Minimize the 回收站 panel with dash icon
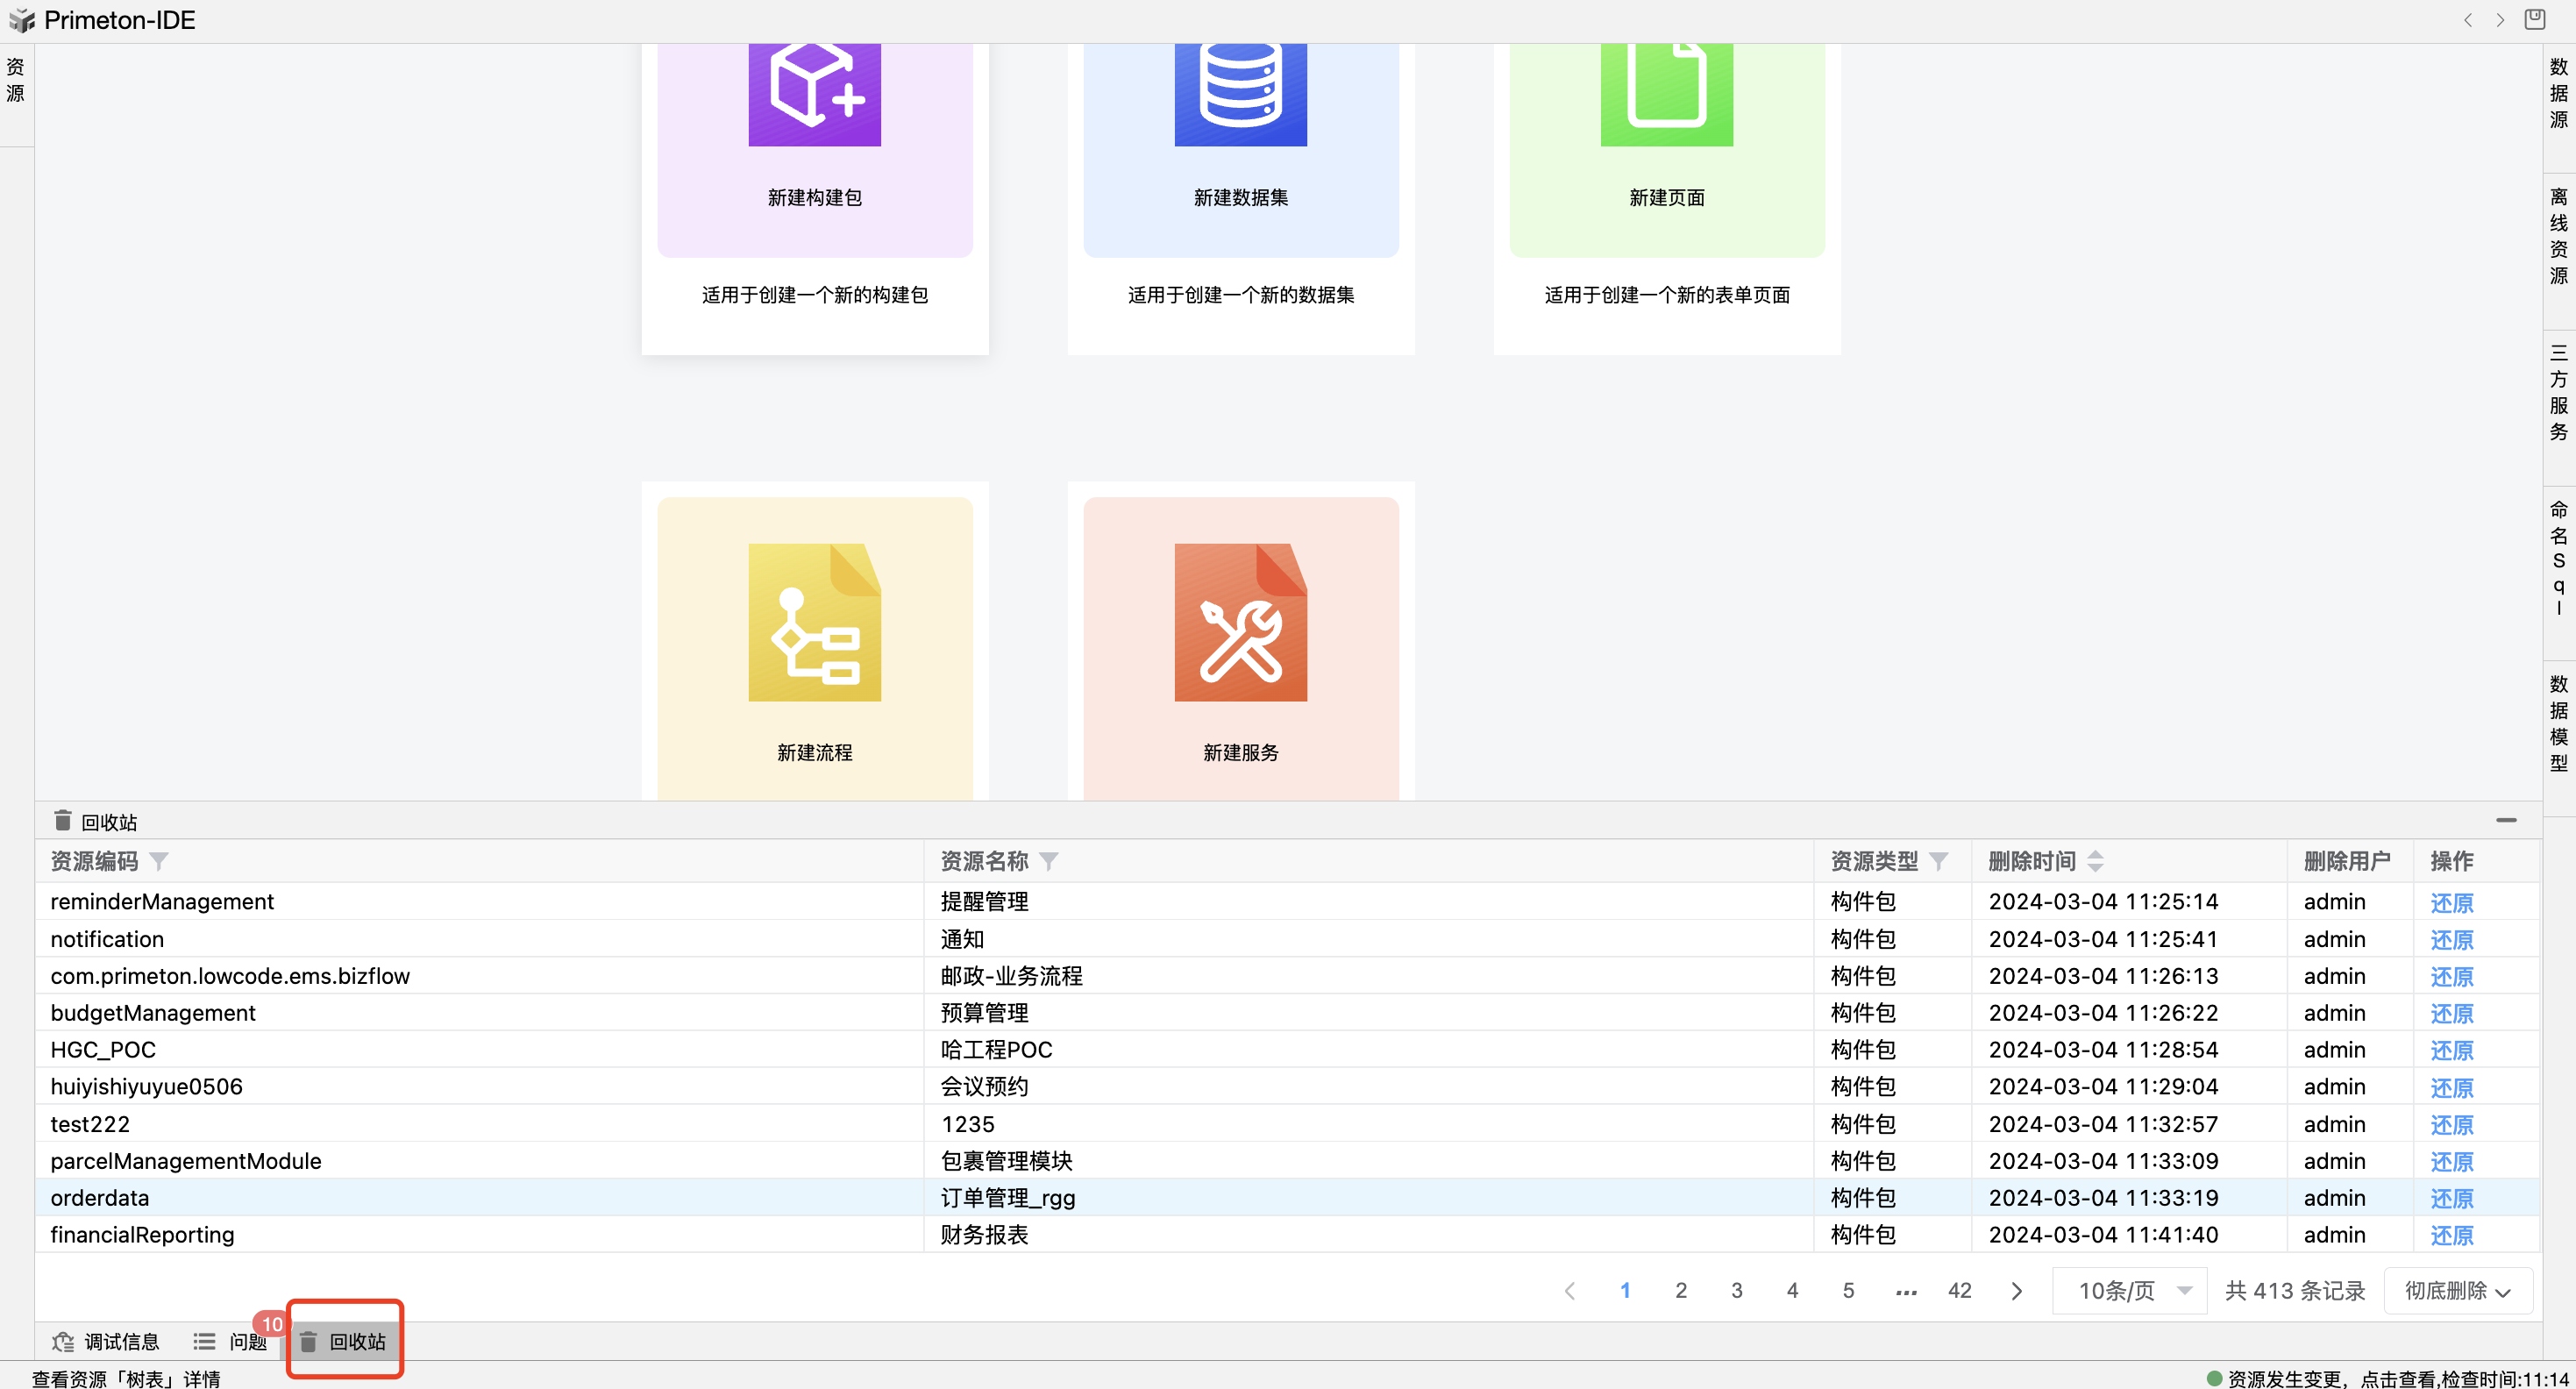The height and width of the screenshot is (1389, 2576). pos(2506,820)
